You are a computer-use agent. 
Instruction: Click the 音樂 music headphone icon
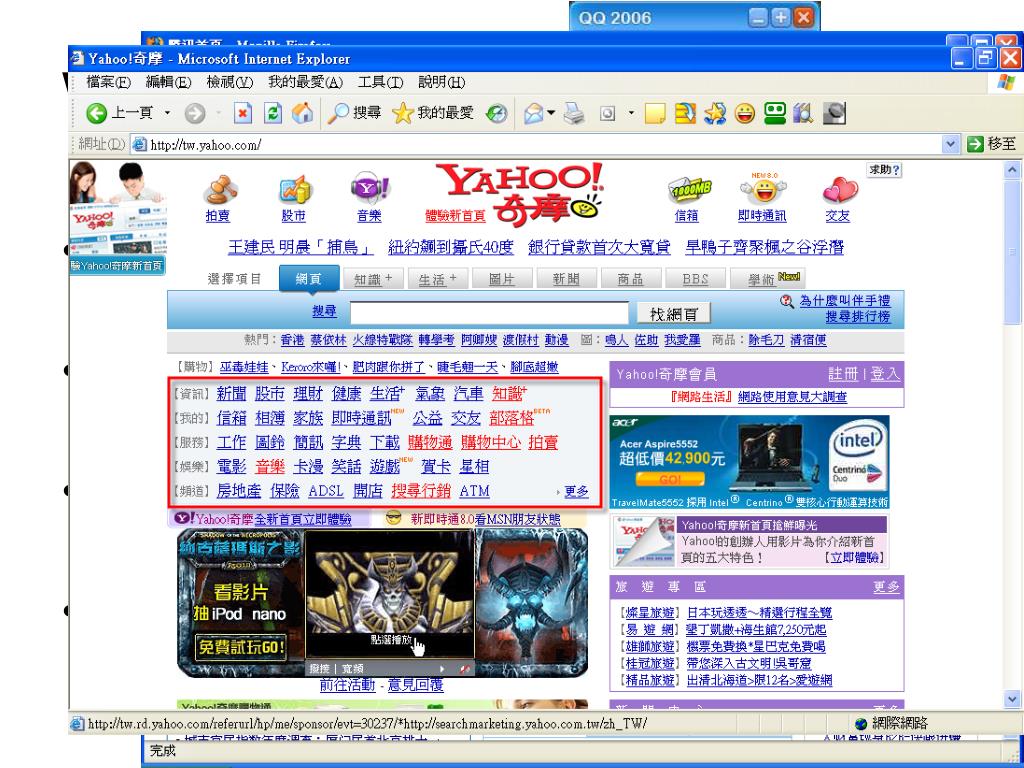point(370,189)
